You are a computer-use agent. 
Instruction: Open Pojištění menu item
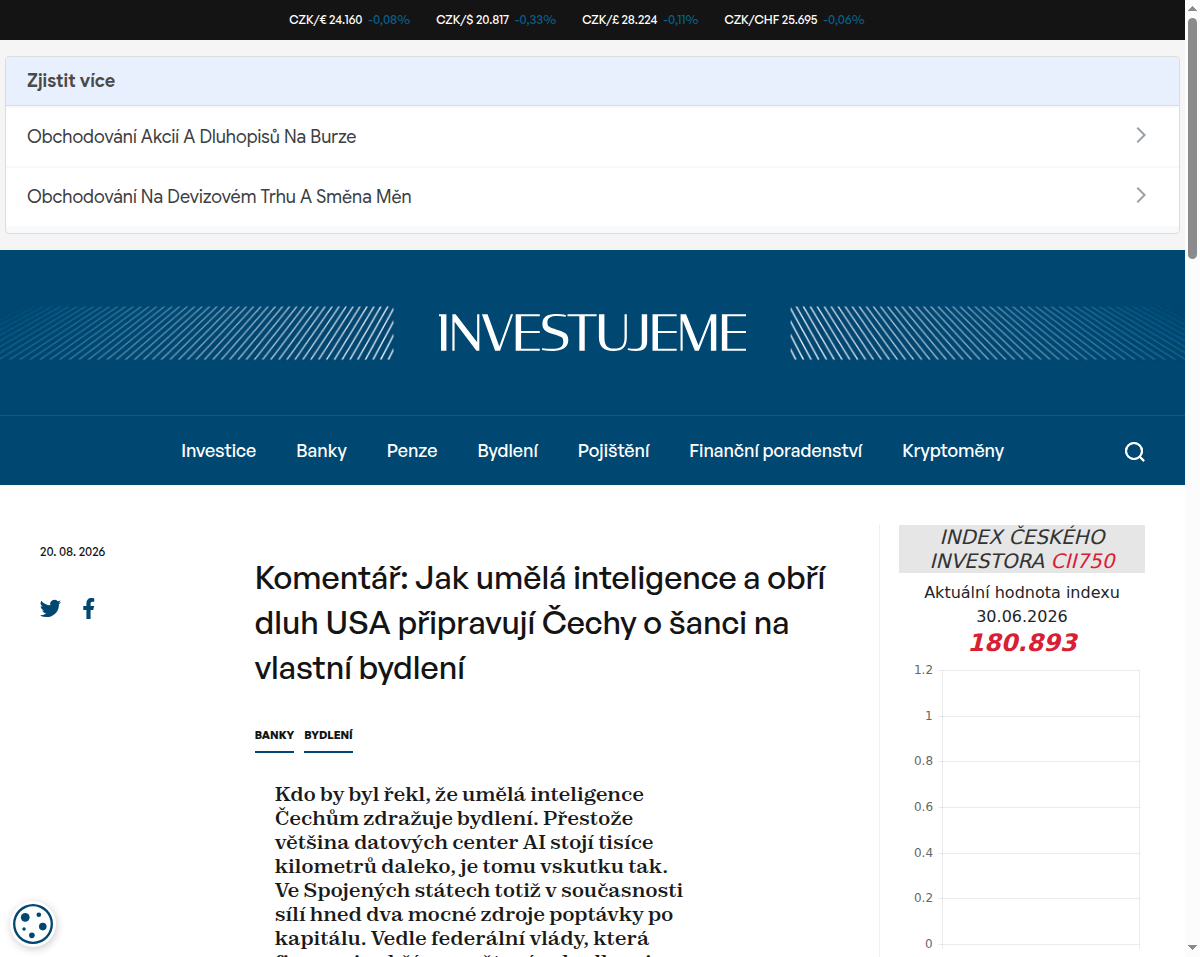[x=614, y=451]
